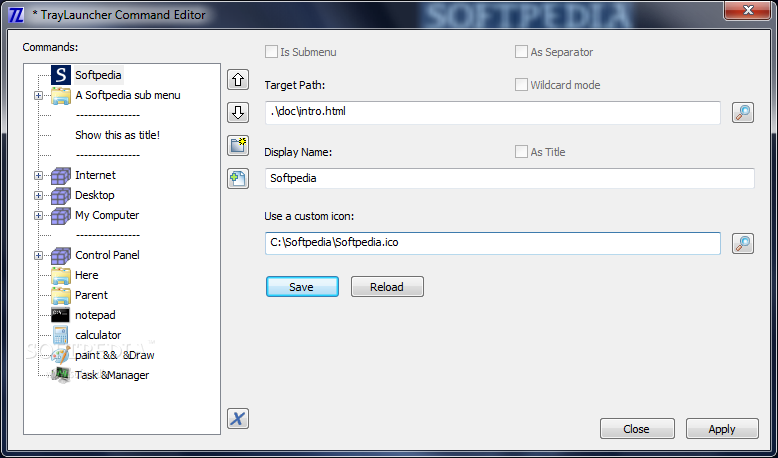Select 'paint && &Draw' entry
778x458 pixels.
pyautogui.click(x=115, y=355)
